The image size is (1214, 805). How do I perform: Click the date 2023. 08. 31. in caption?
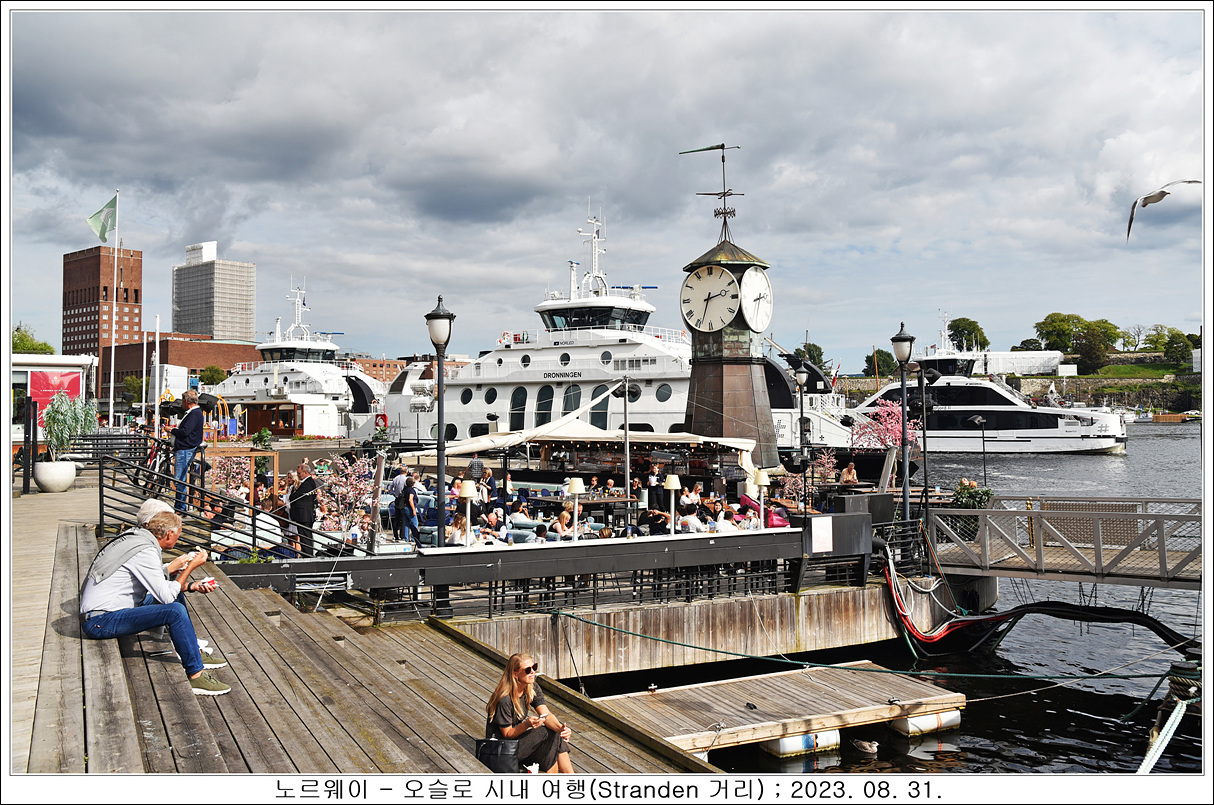(x=866, y=789)
